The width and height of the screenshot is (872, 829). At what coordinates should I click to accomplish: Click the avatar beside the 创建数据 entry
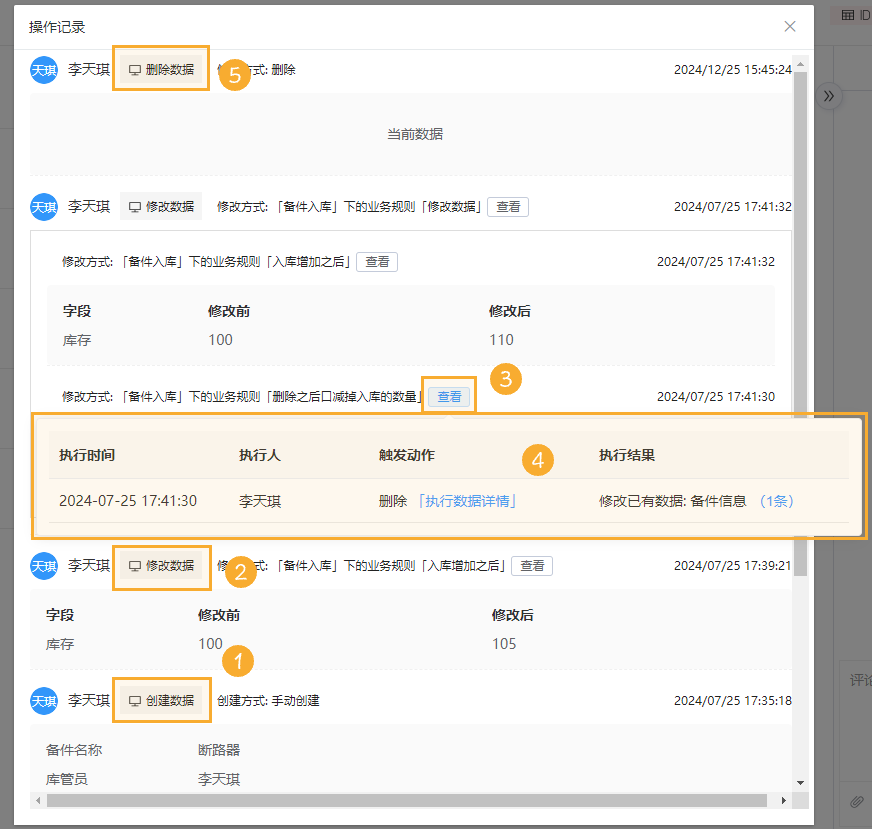[x=44, y=701]
